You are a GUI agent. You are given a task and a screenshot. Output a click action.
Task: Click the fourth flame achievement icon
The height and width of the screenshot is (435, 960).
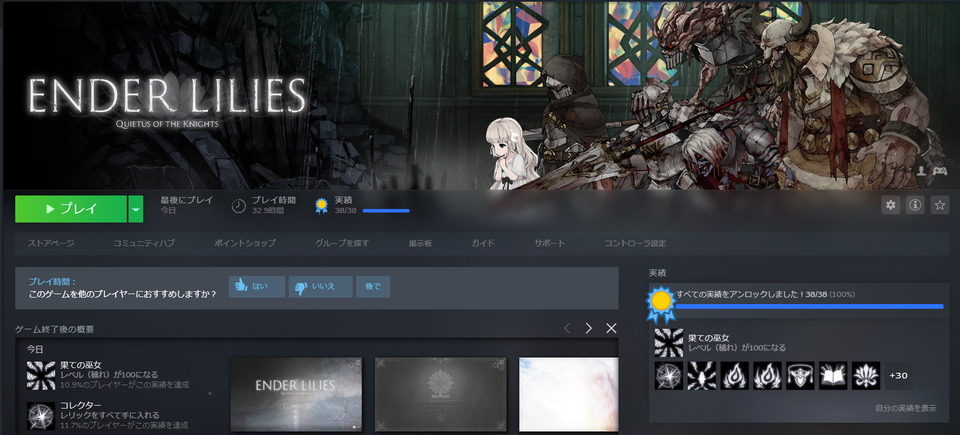pos(767,376)
